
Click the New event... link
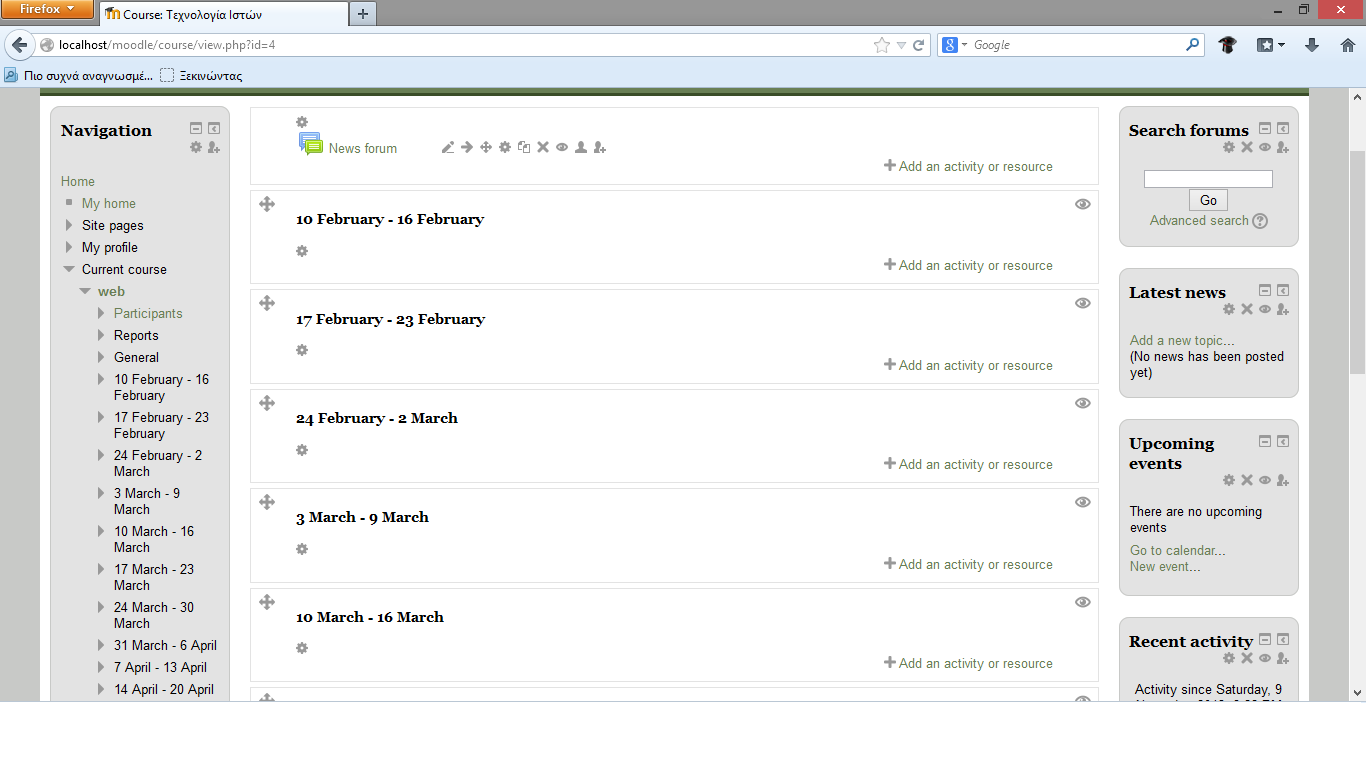(x=1165, y=566)
